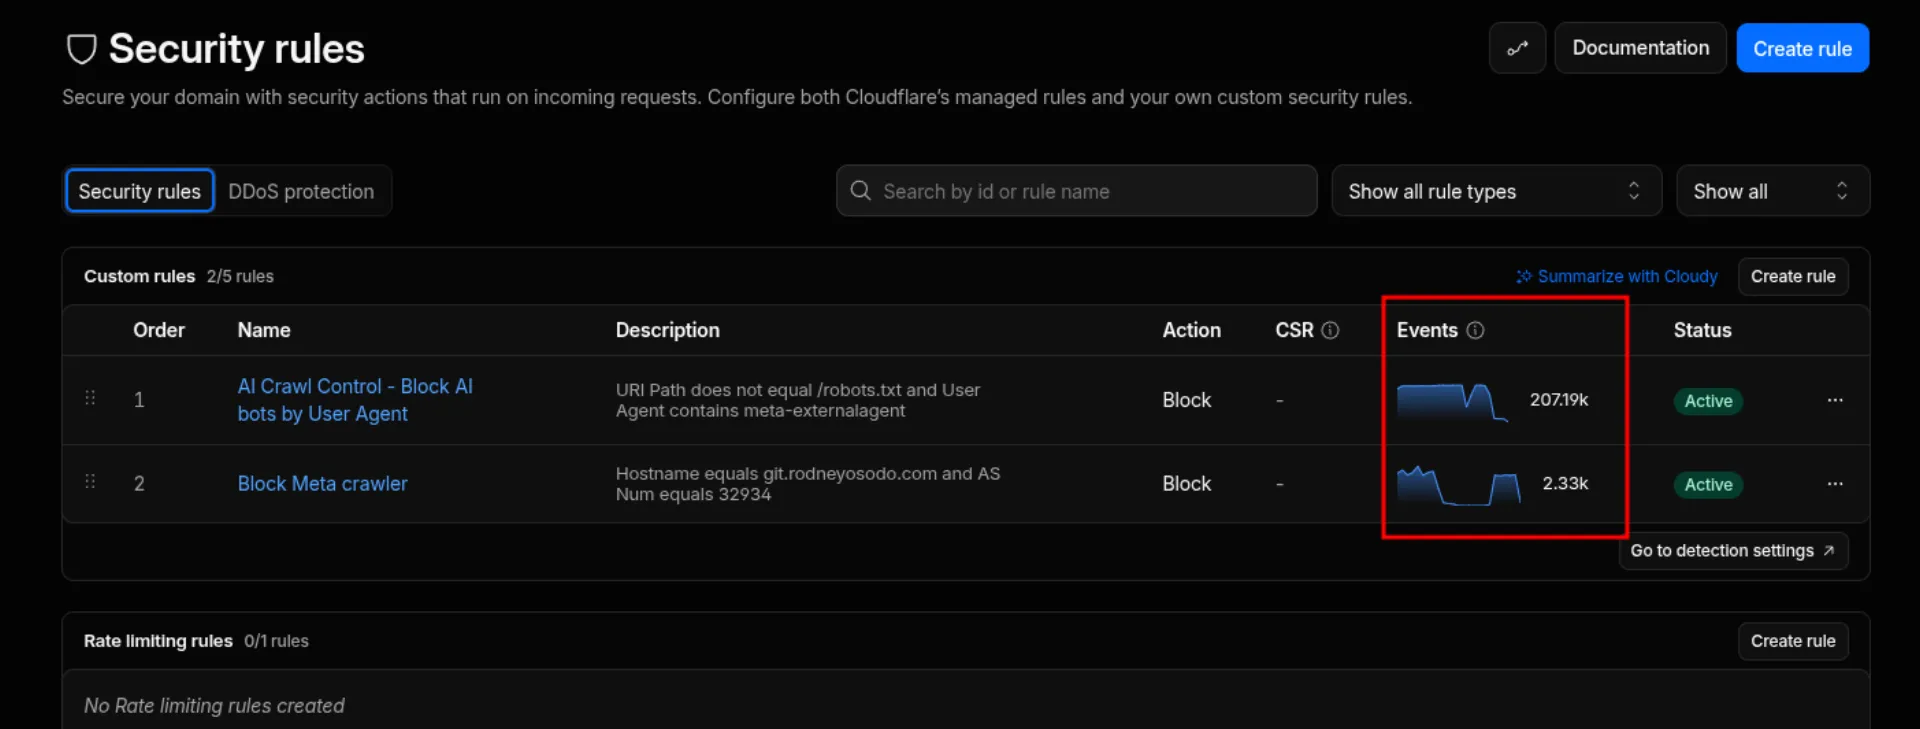Click the Block action of Block Meta crawler rule
Screen dimensions: 1920x729
coord(1186,484)
